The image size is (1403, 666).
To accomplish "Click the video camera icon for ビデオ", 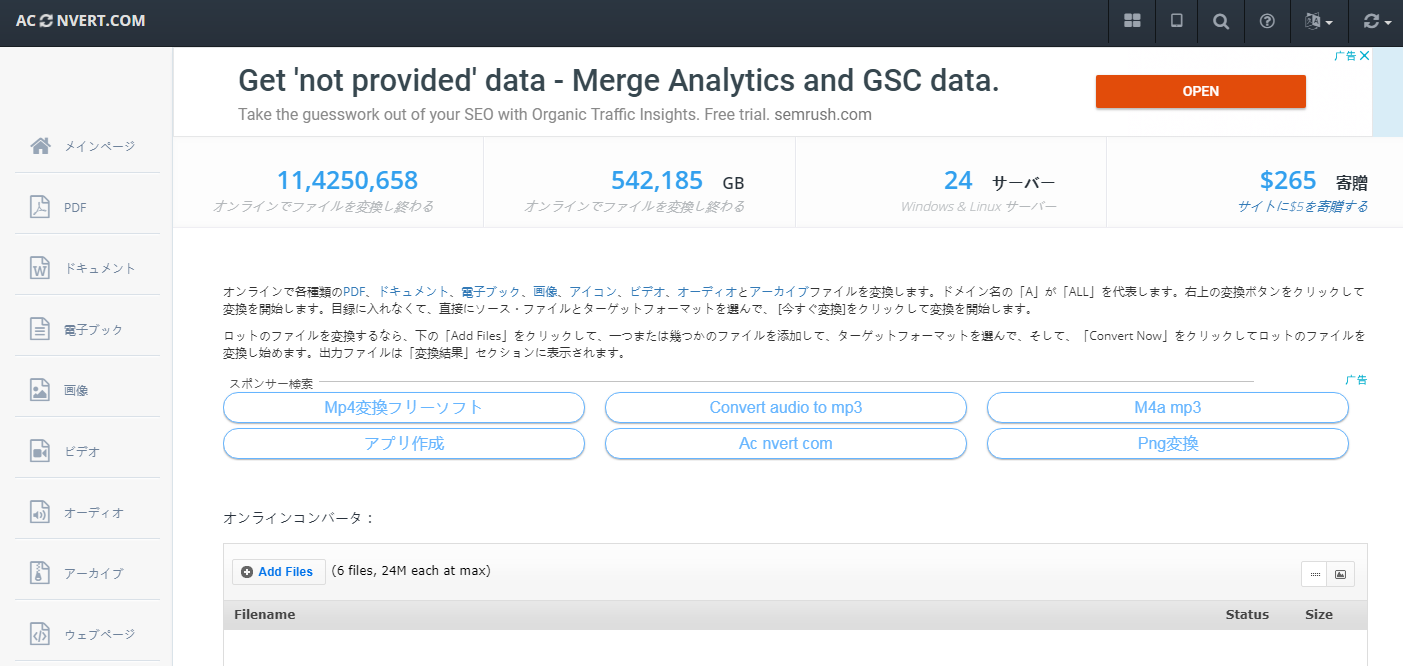I will tap(40, 451).
